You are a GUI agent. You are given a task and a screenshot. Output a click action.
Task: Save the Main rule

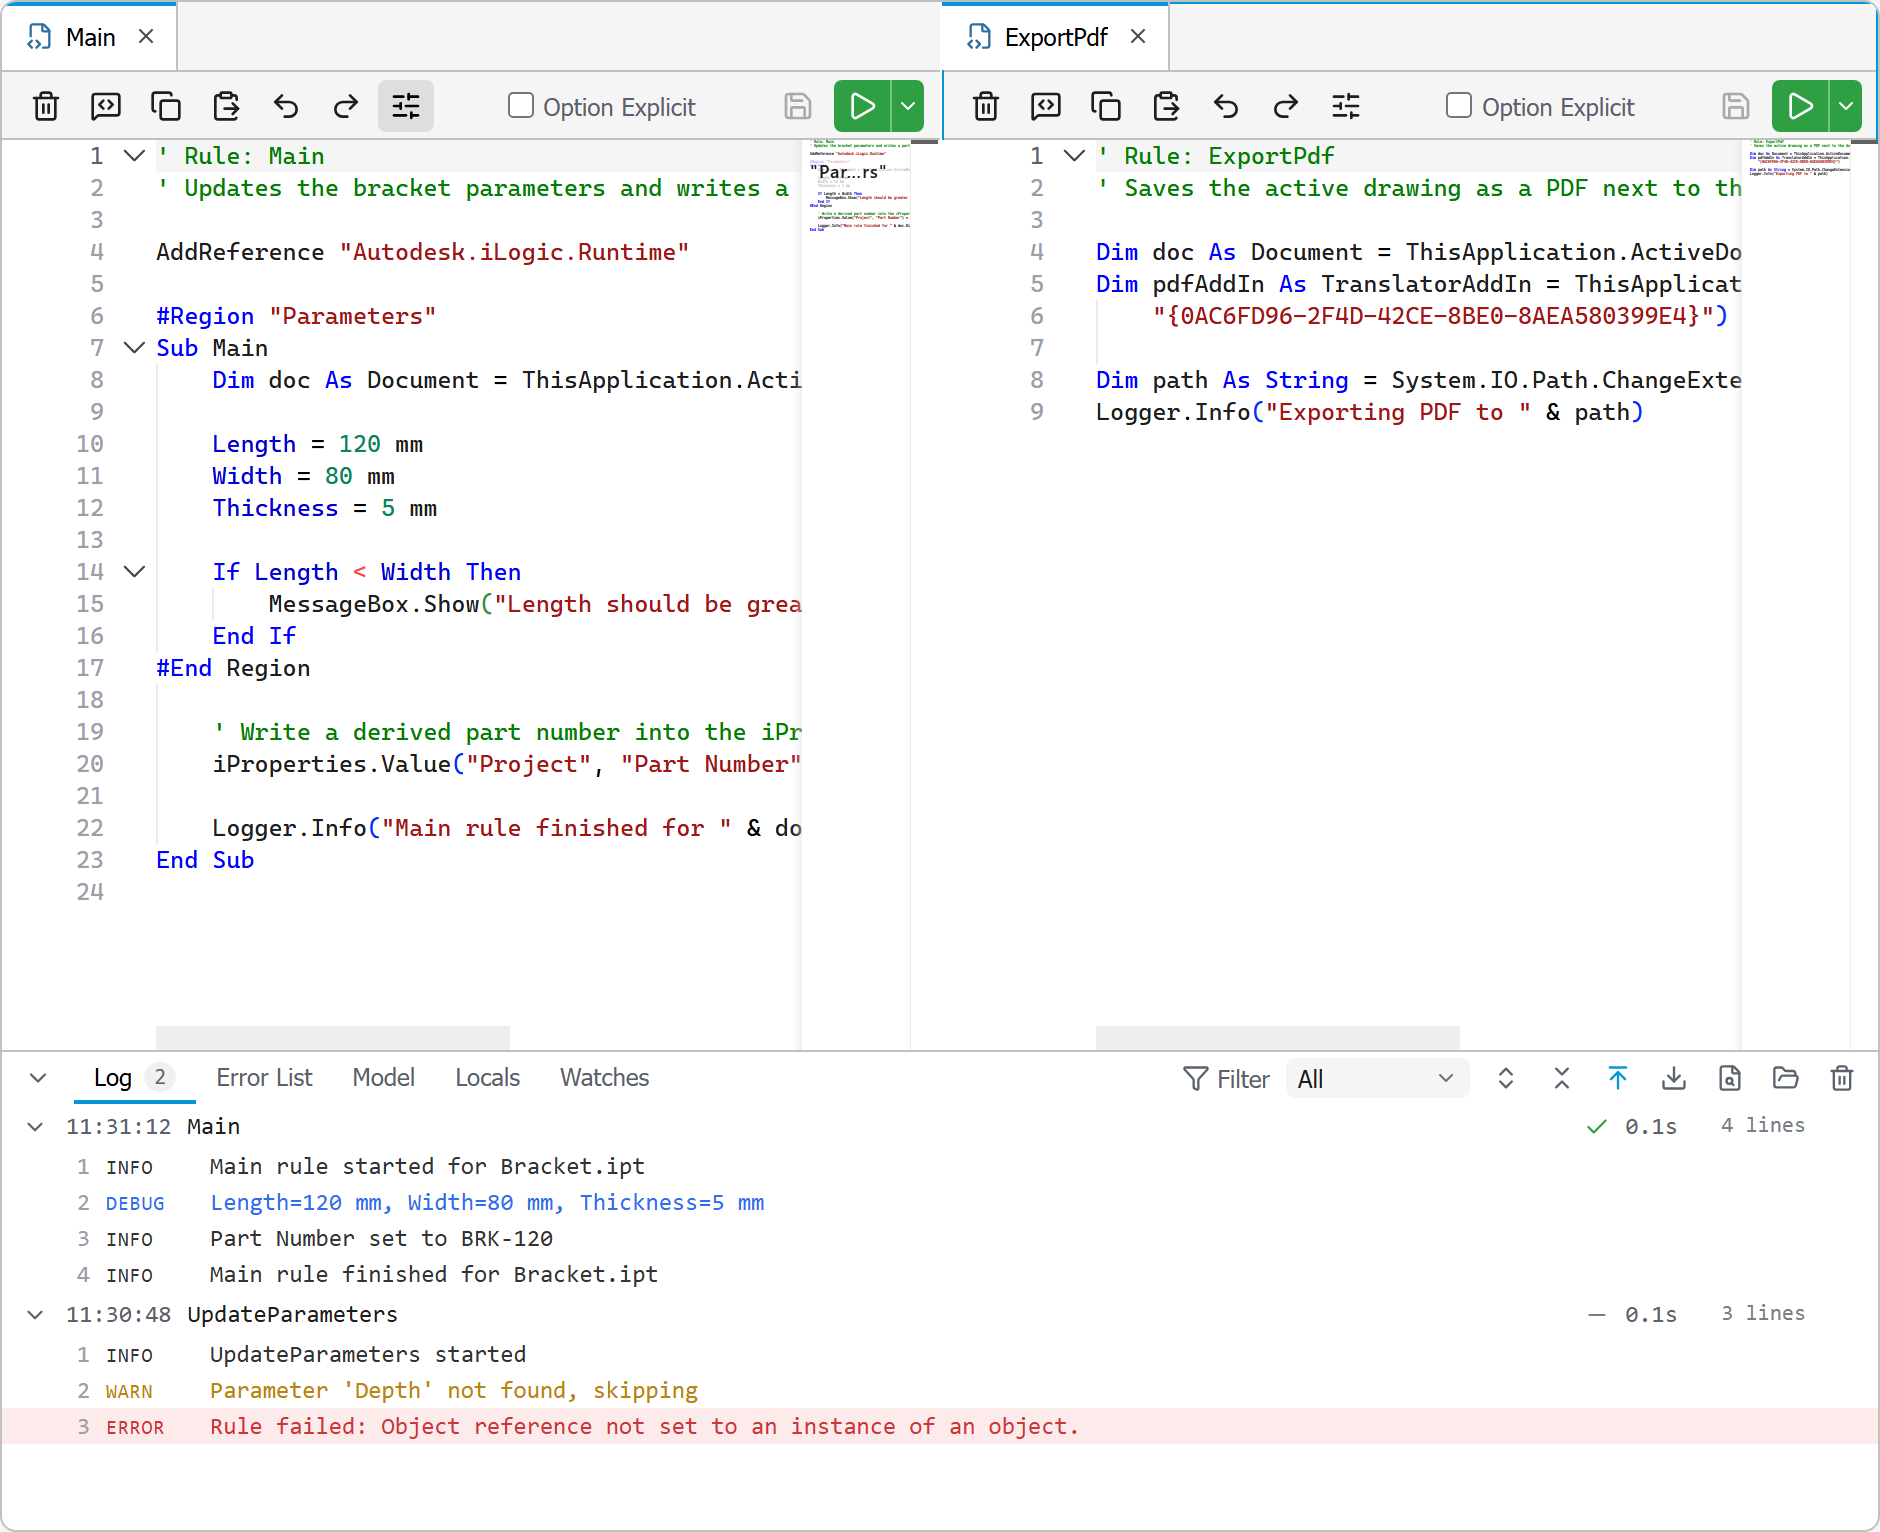tap(798, 106)
